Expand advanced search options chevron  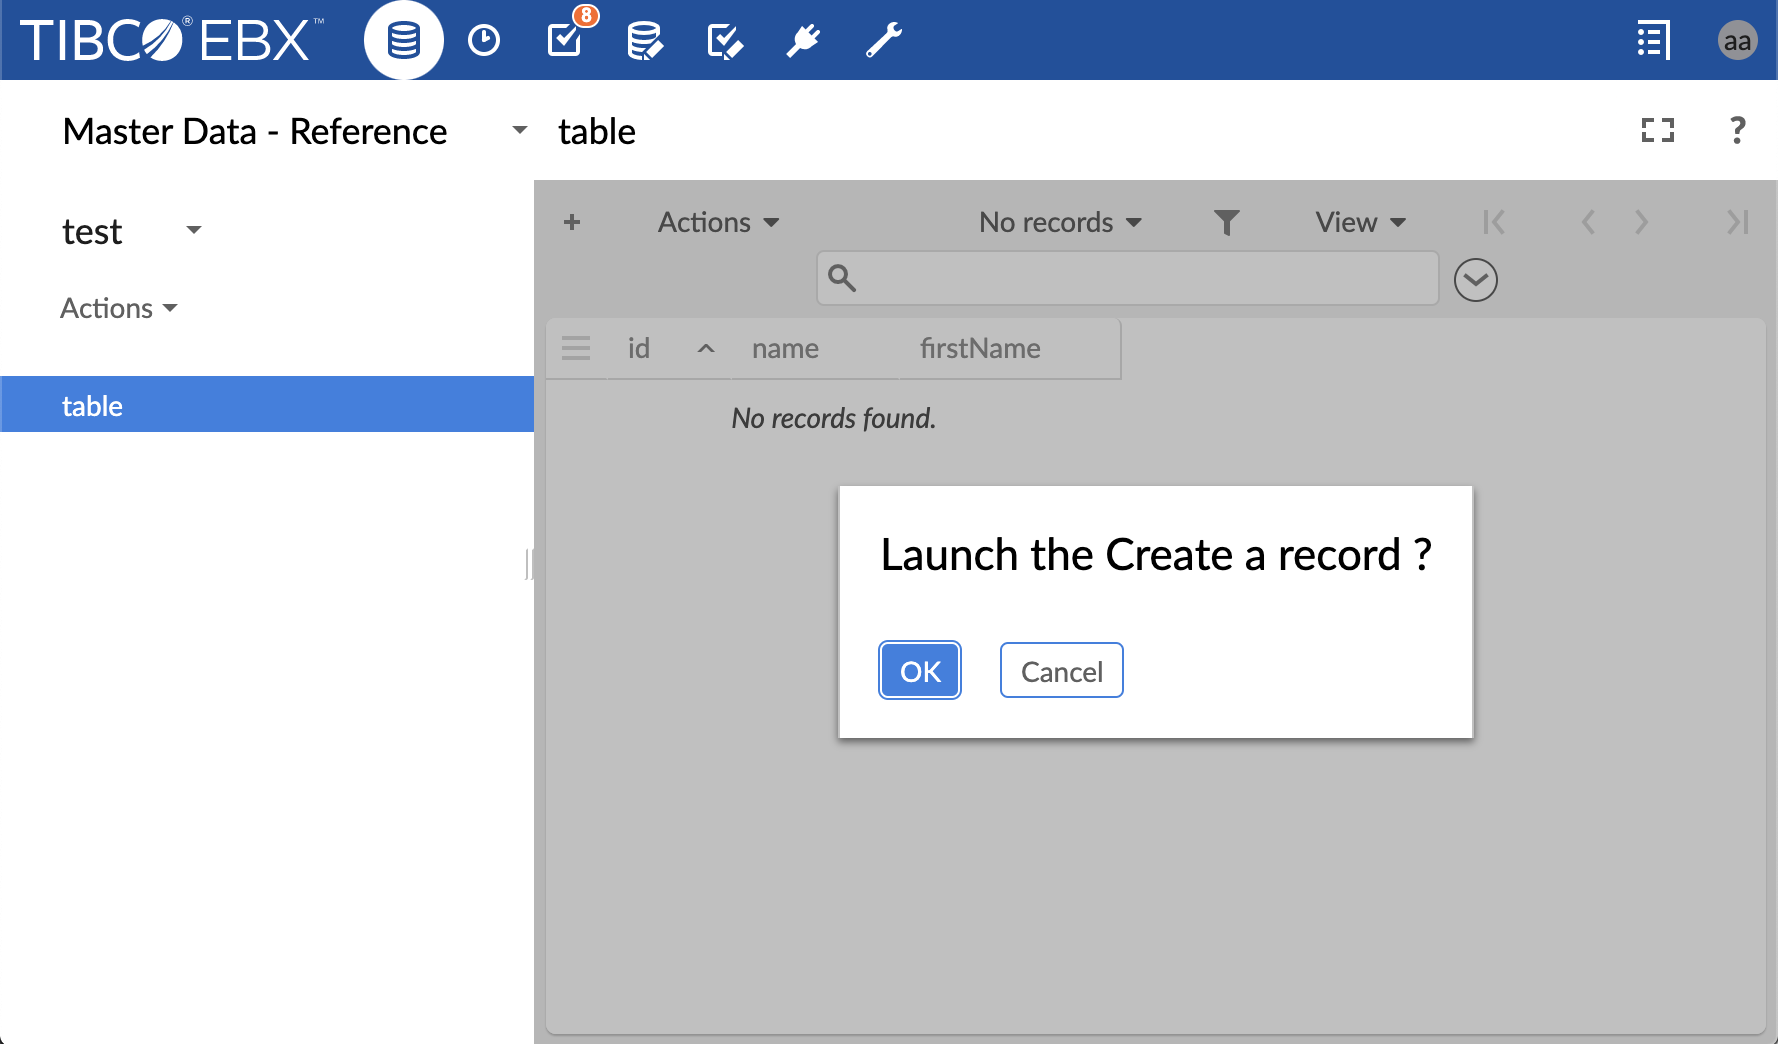click(x=1475, y=280)
